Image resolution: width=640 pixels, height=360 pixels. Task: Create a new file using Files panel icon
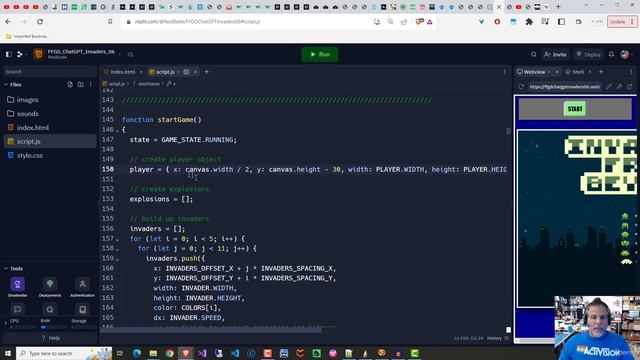(70, 84)
